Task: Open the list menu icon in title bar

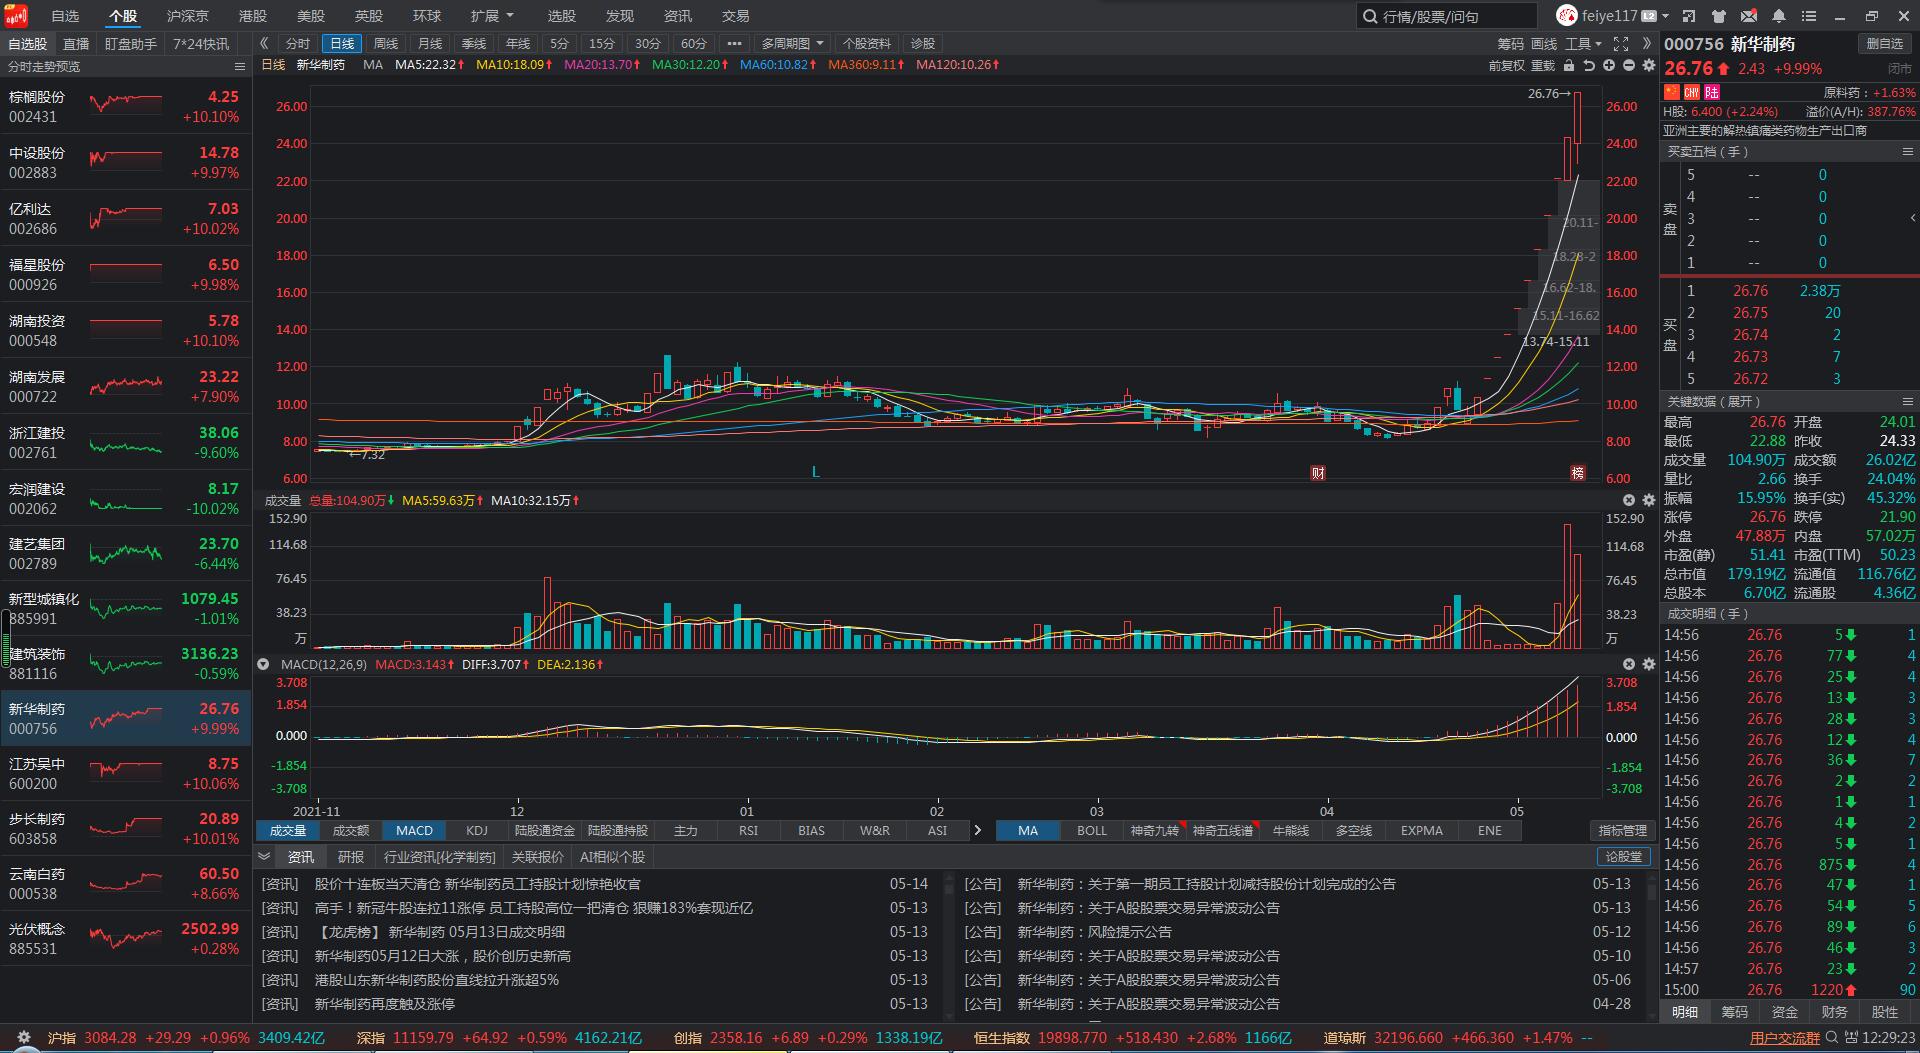Action: click(1808, 16)
